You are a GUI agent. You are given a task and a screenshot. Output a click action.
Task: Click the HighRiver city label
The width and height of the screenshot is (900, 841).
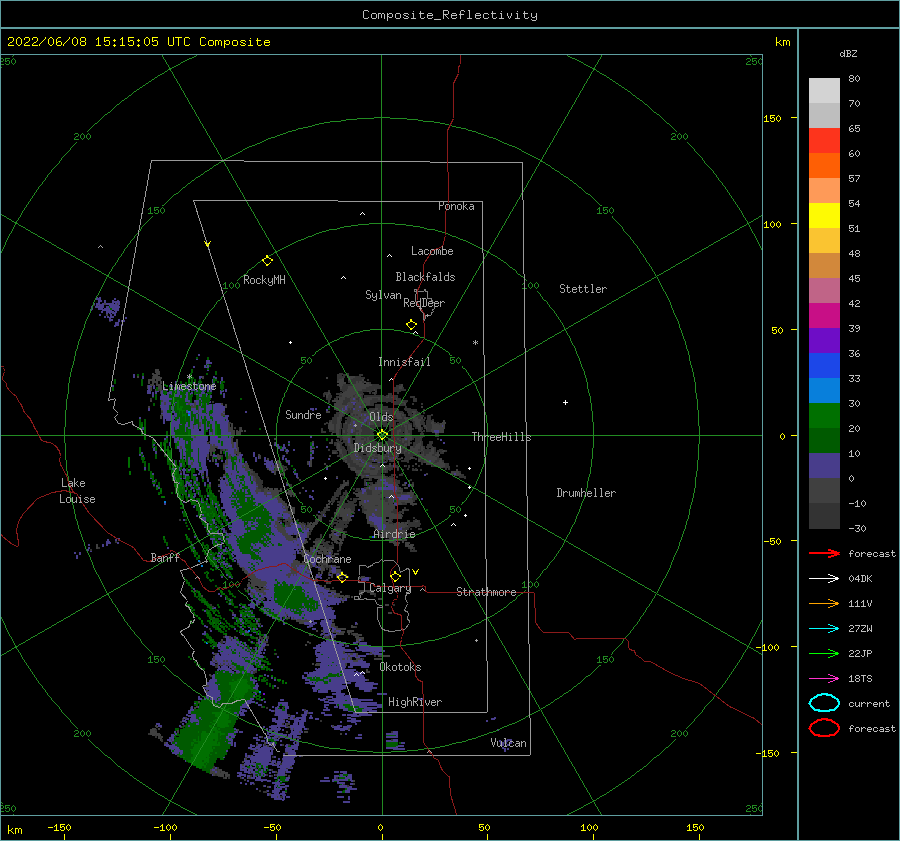click(x=415, y=702)
